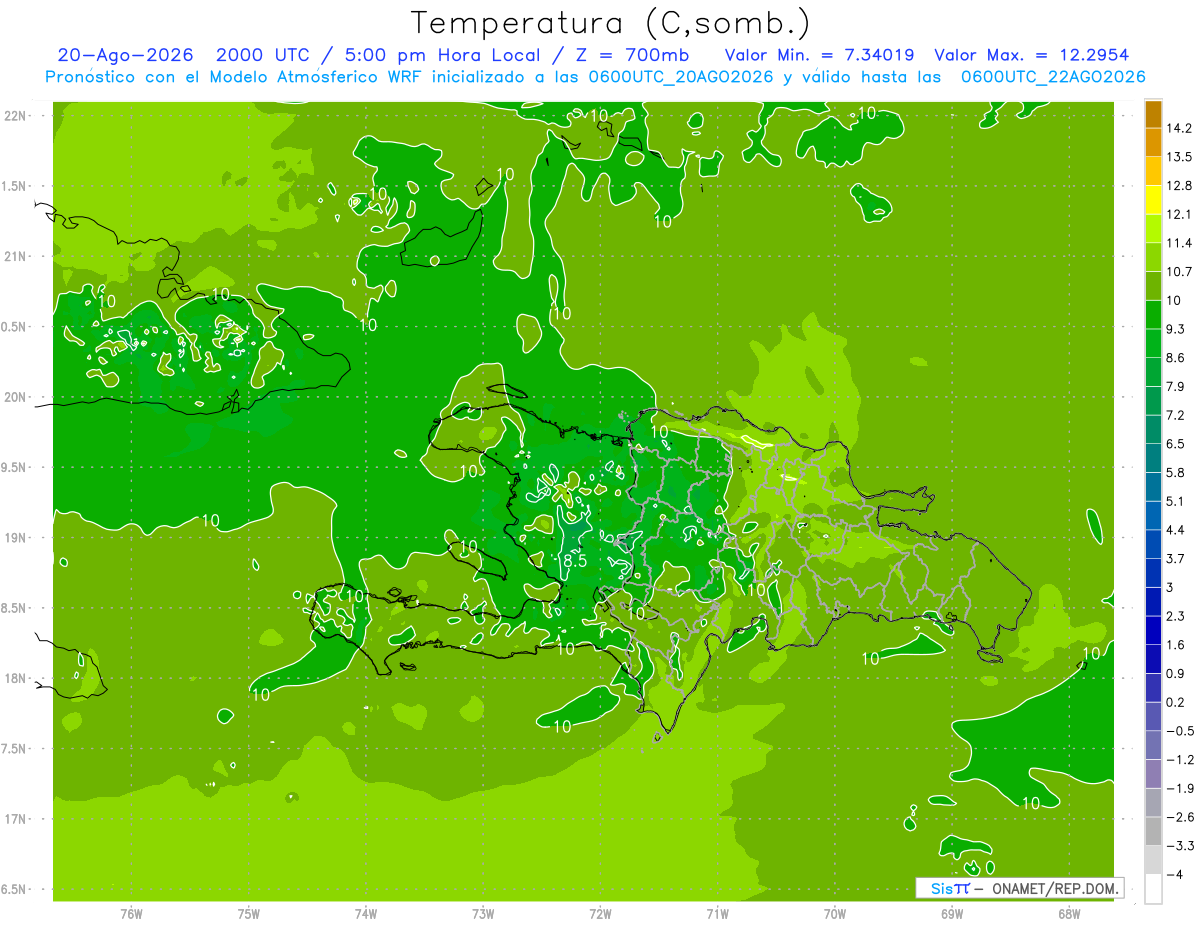This screenshot has width=1200, height=927.
Task: Click the '71W' longitude axis label
Action: tap(717, 914)
